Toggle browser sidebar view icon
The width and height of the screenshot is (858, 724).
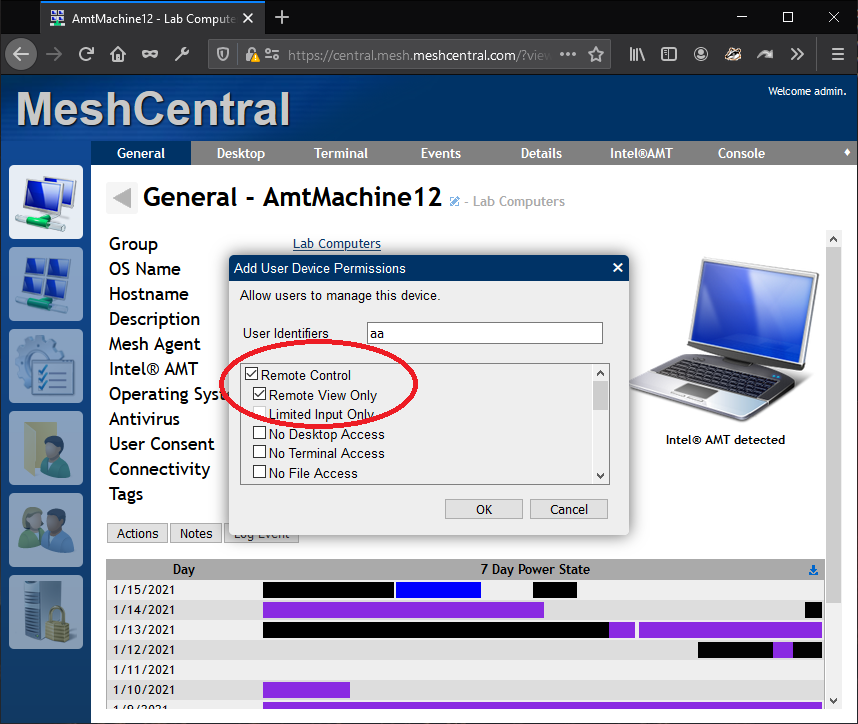click(669, 54)
